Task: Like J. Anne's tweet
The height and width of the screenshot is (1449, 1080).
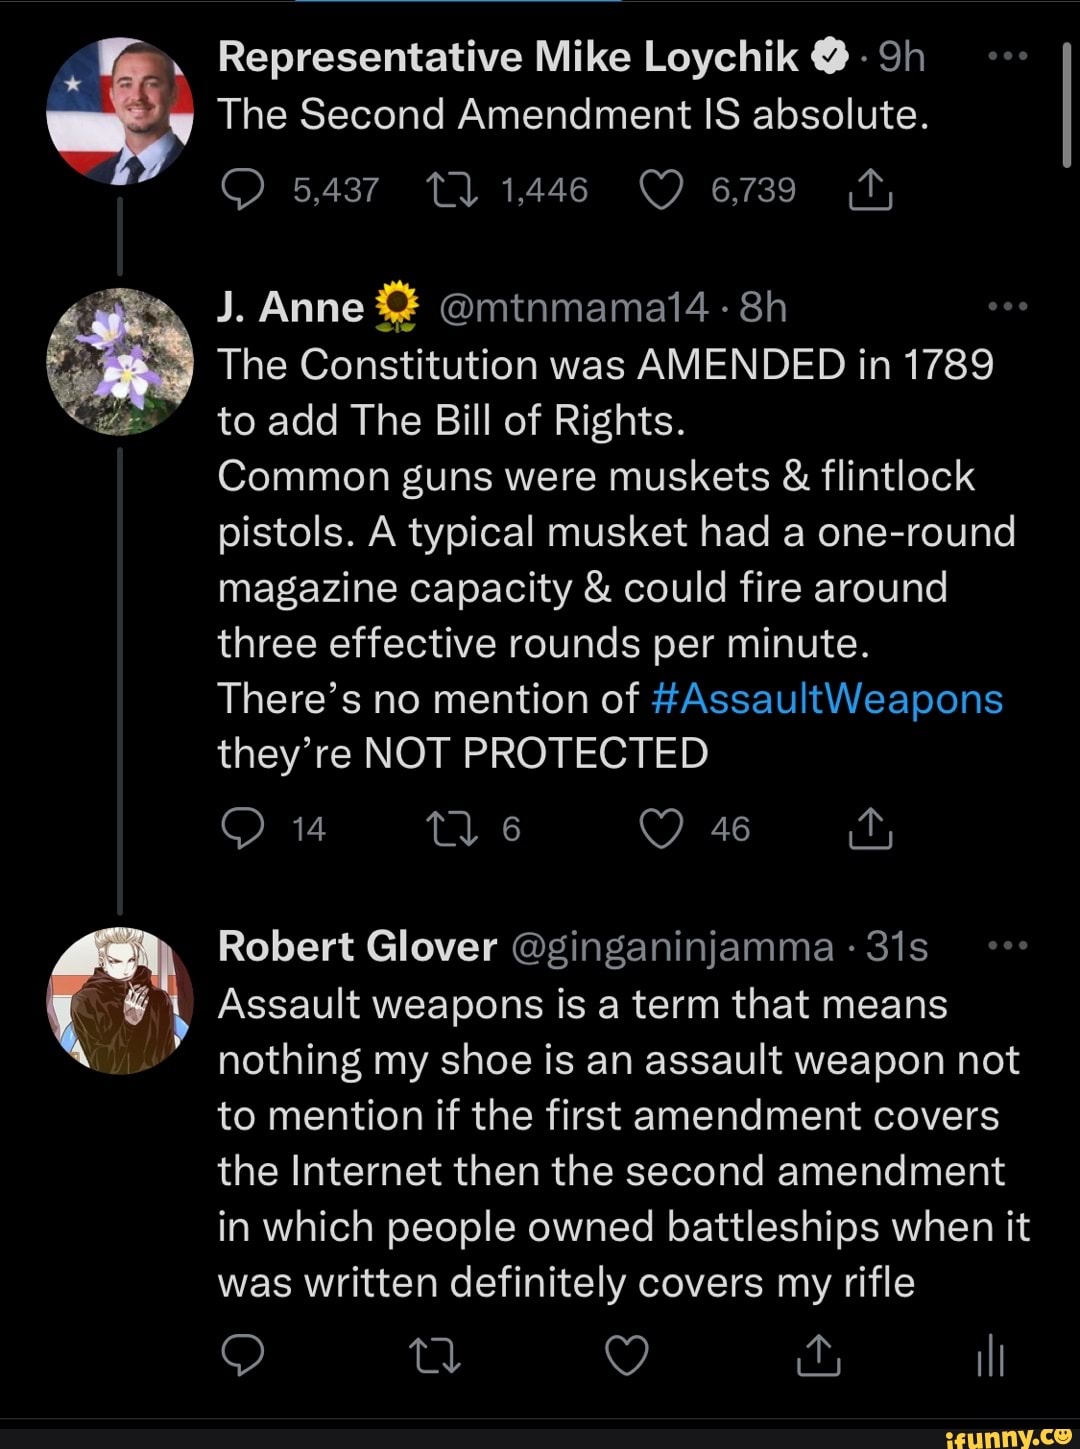Action: coord(659,827)
